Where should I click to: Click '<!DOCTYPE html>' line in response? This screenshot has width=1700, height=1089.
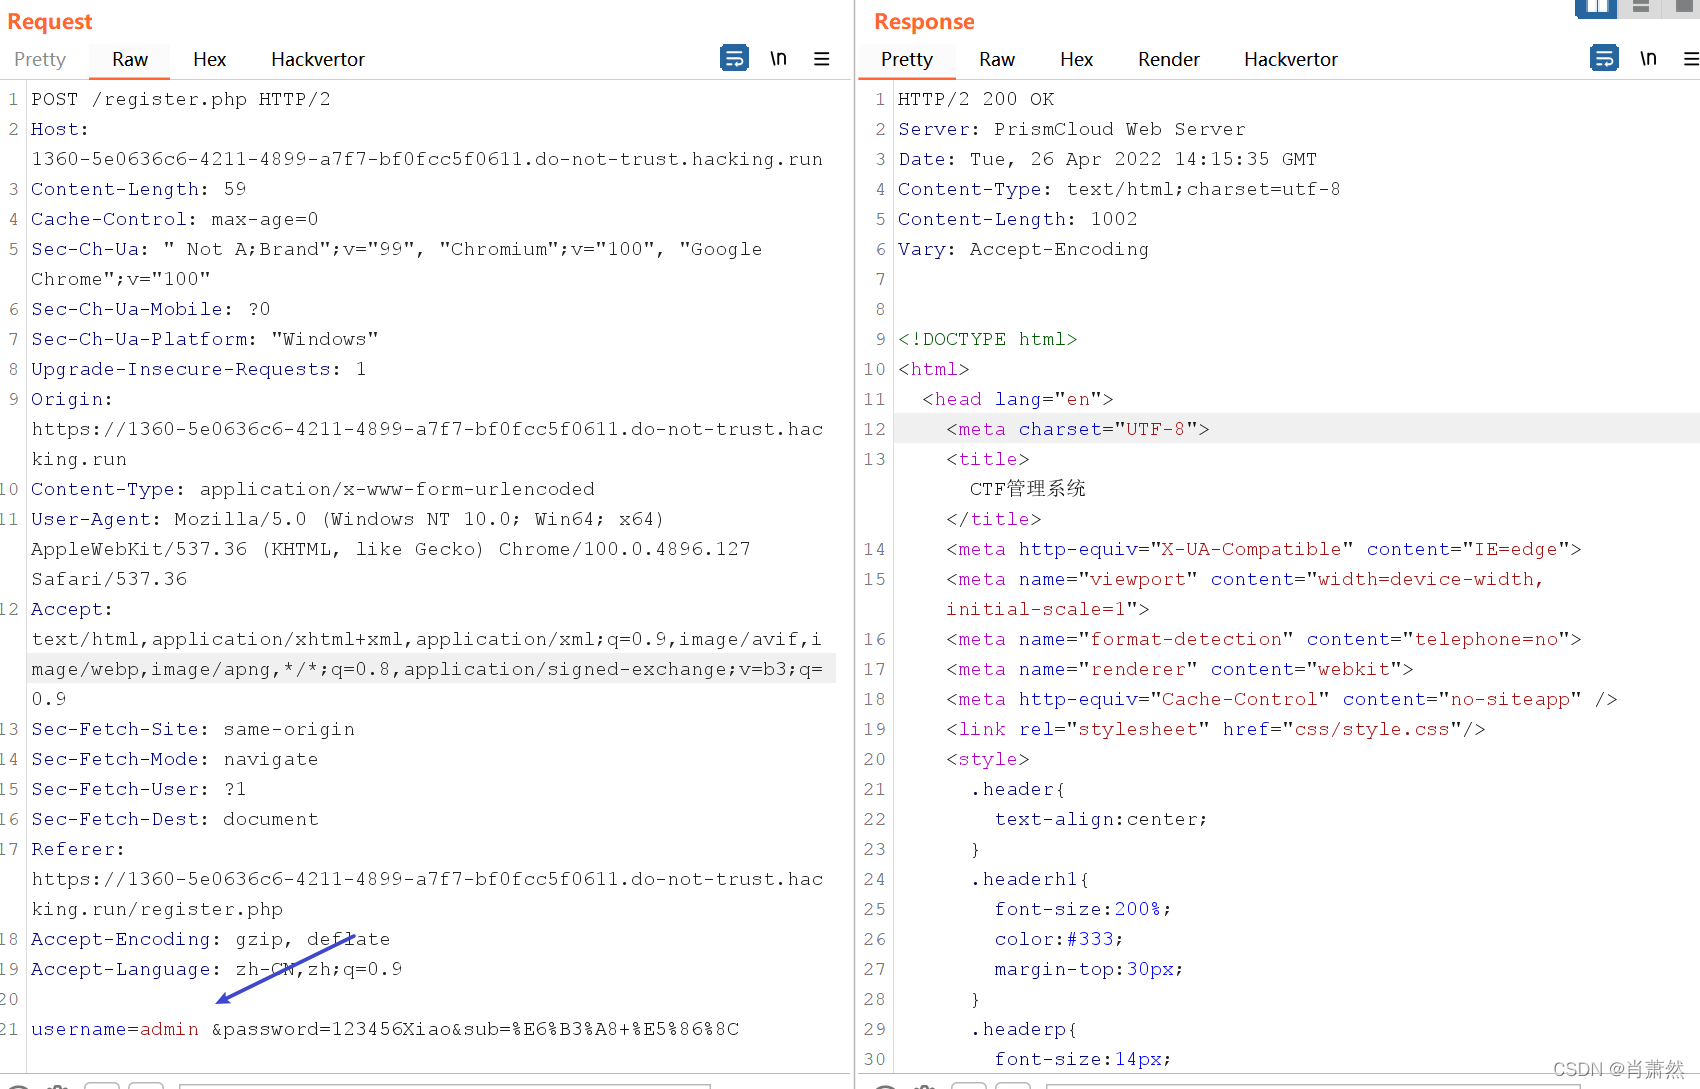tap(988, 339)
